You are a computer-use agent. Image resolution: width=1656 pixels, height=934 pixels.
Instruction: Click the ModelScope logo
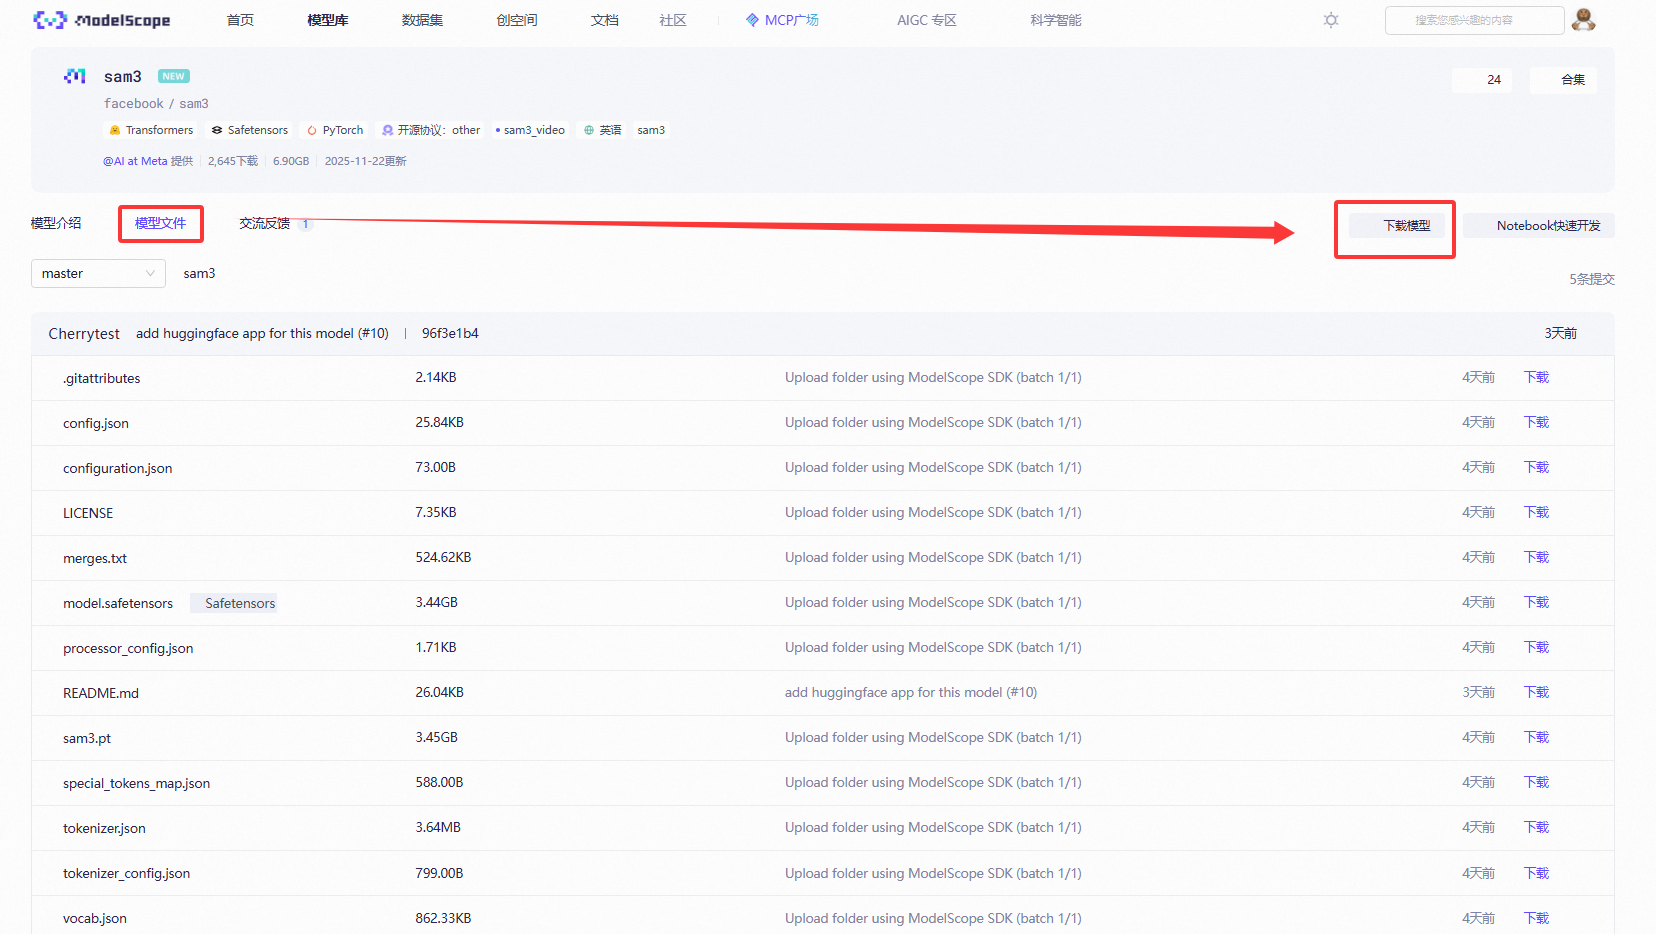(102, 20)
